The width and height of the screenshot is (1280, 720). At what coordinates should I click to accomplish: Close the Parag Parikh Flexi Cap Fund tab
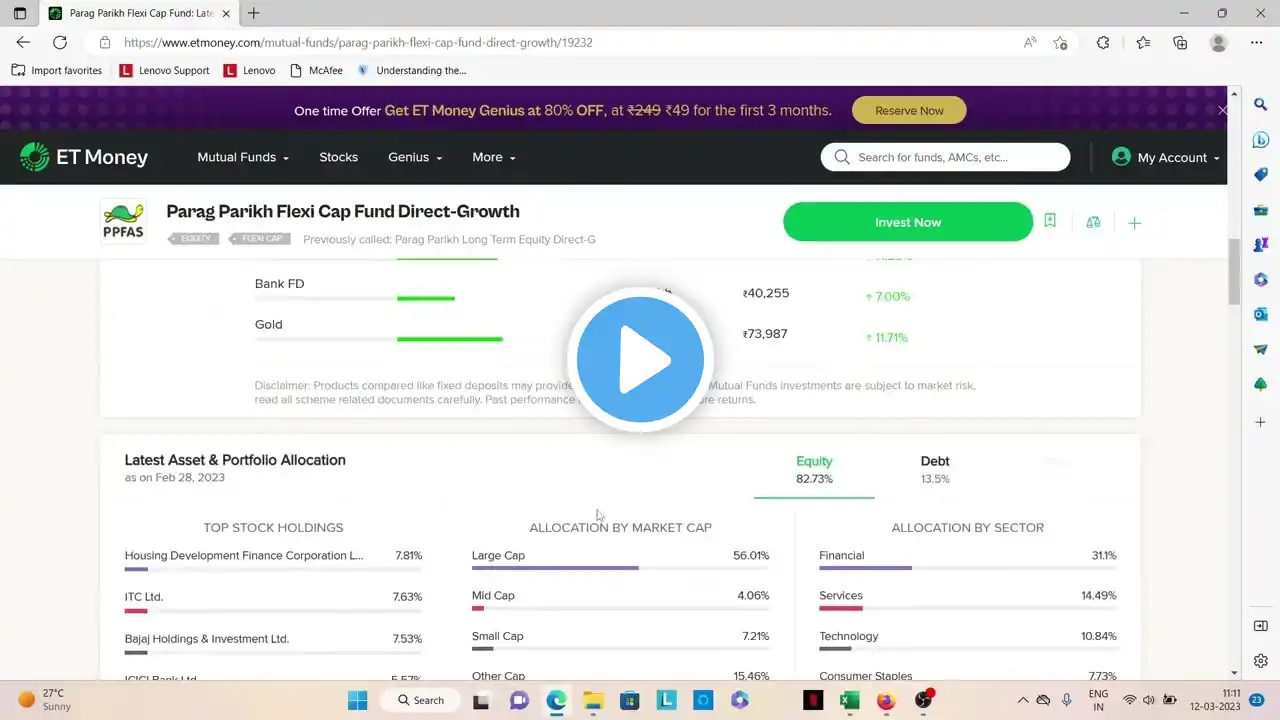tap(227, 13)
